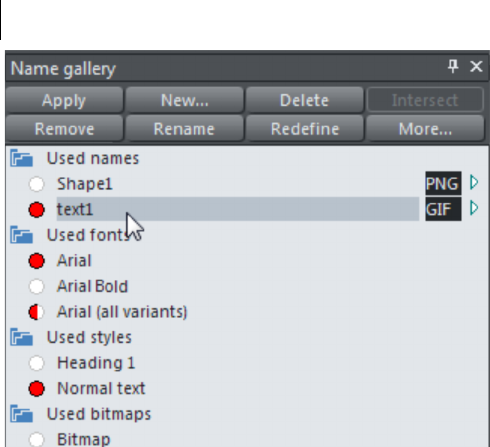Viewport: 490px width, 447px height.
Task: Click the Used fonts folder icon
Action: click(x=21, y=235)
